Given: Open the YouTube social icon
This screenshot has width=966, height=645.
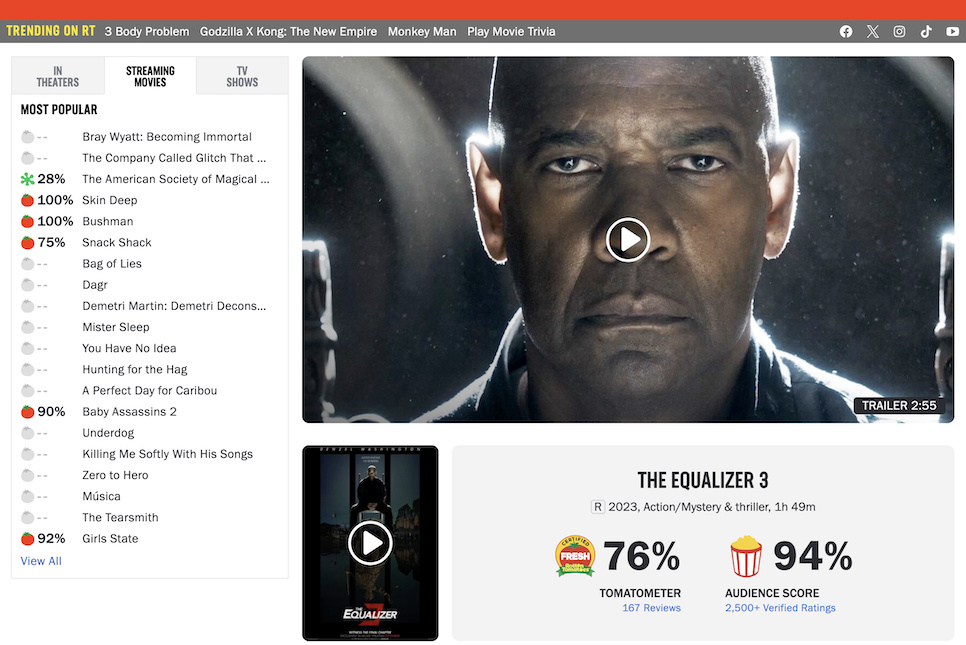Looking at the screenshot, I should tap(952, 31).
